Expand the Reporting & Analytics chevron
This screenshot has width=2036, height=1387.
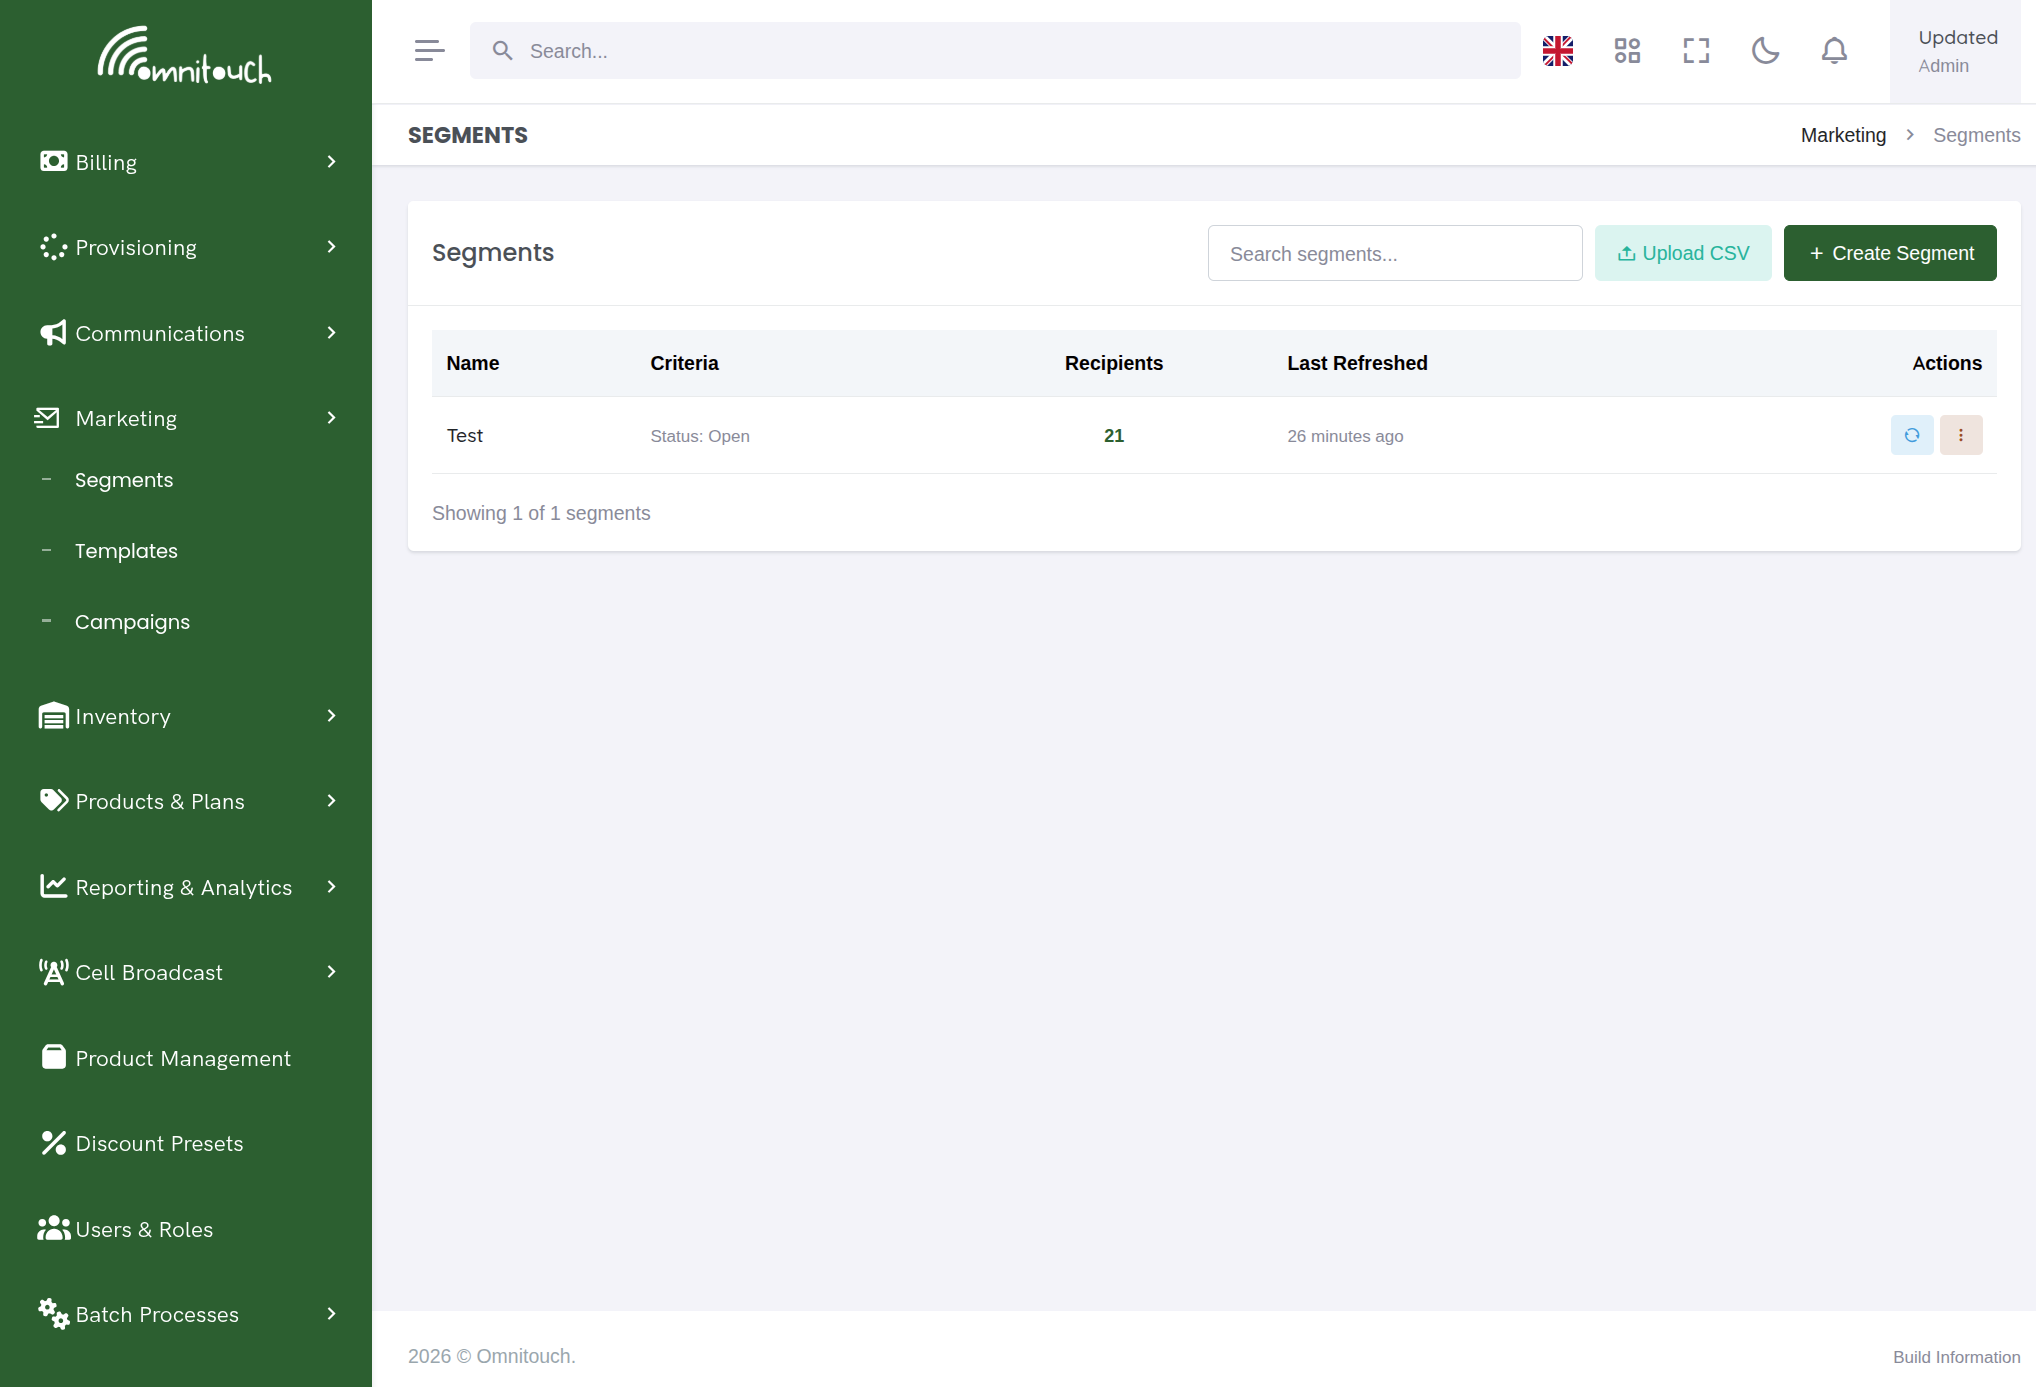pyautogui.click(x=331, y=887)
